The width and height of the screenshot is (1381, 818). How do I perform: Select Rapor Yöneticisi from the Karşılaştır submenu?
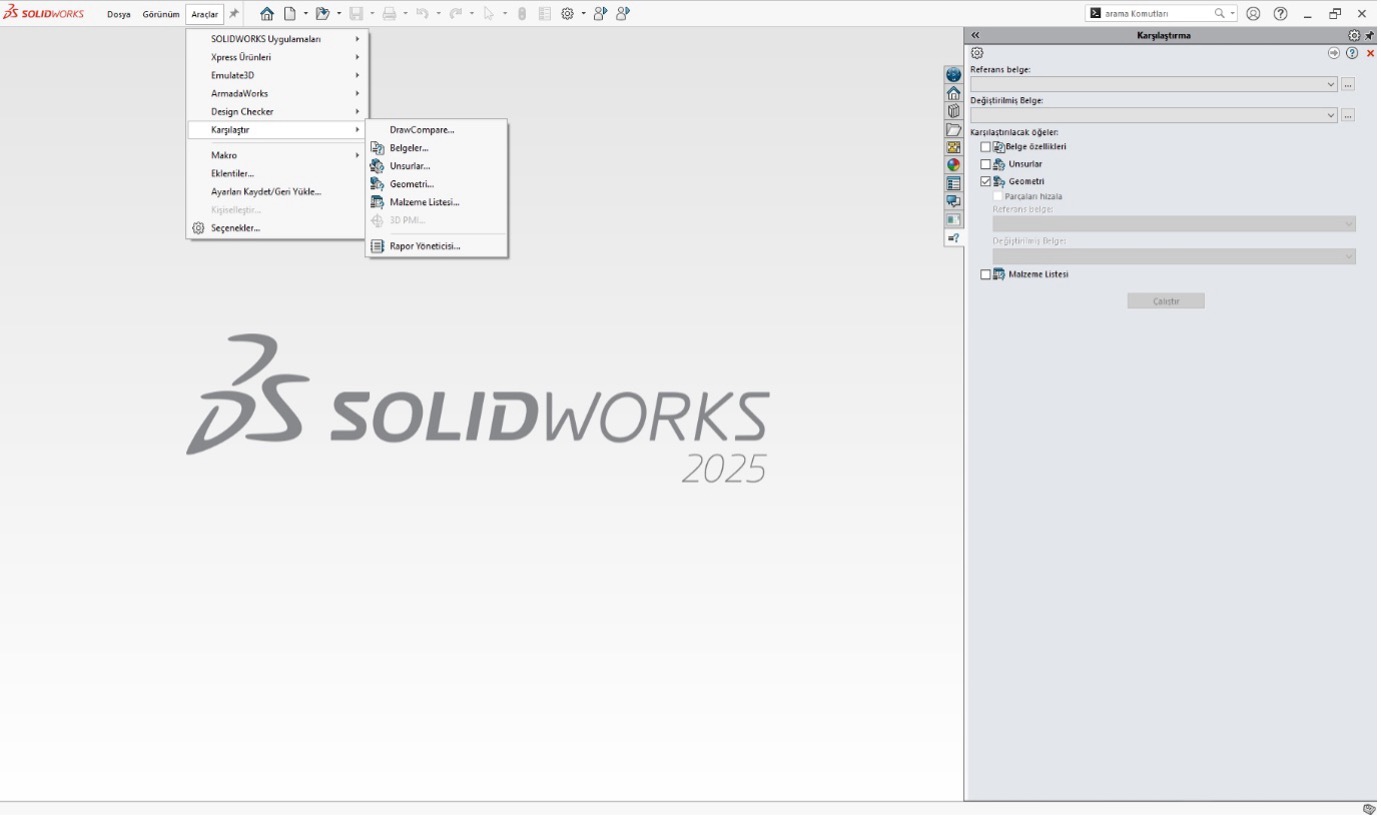[x=424, y=246]
